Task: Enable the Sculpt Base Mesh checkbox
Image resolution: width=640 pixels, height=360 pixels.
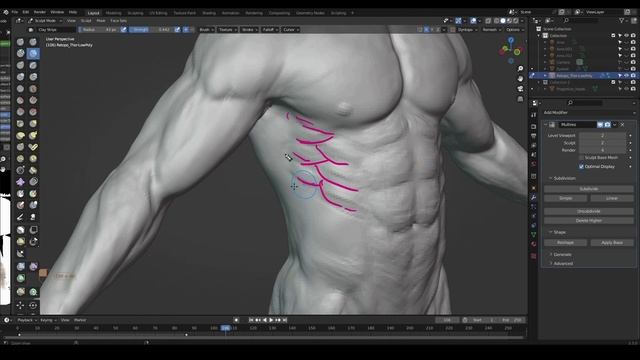Action: pyautogui.click(x=581, y=158)
